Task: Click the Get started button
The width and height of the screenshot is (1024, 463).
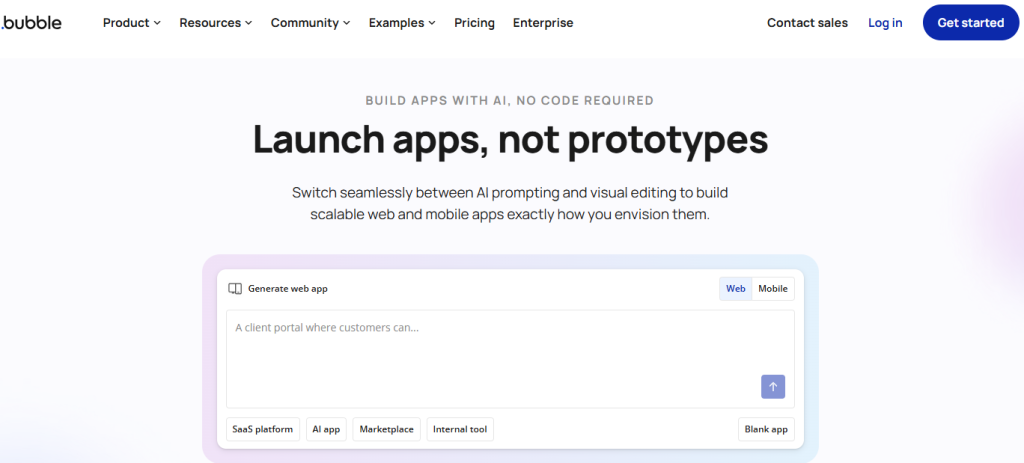Action: 970,23
